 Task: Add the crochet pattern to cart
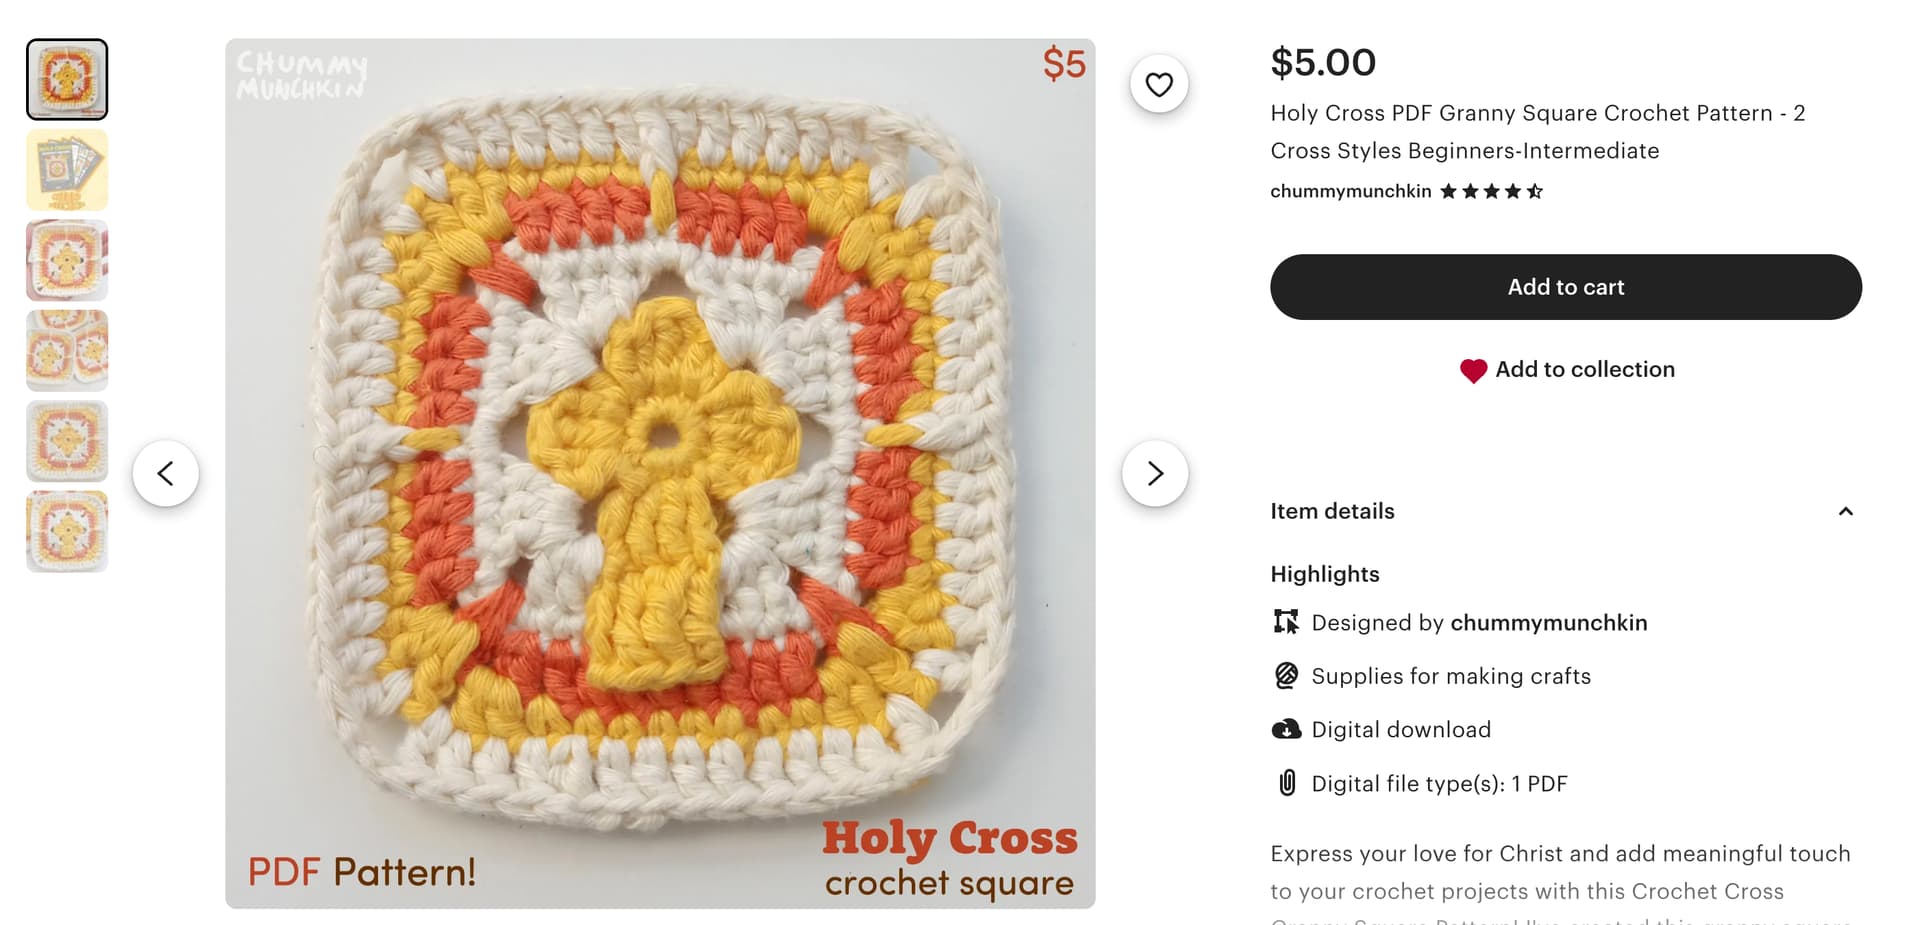(1565, 287)
